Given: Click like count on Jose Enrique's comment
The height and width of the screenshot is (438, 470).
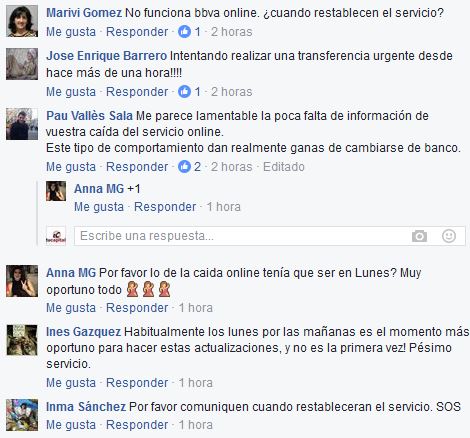Looking at the screenshot, I should [x=189, y=92].
